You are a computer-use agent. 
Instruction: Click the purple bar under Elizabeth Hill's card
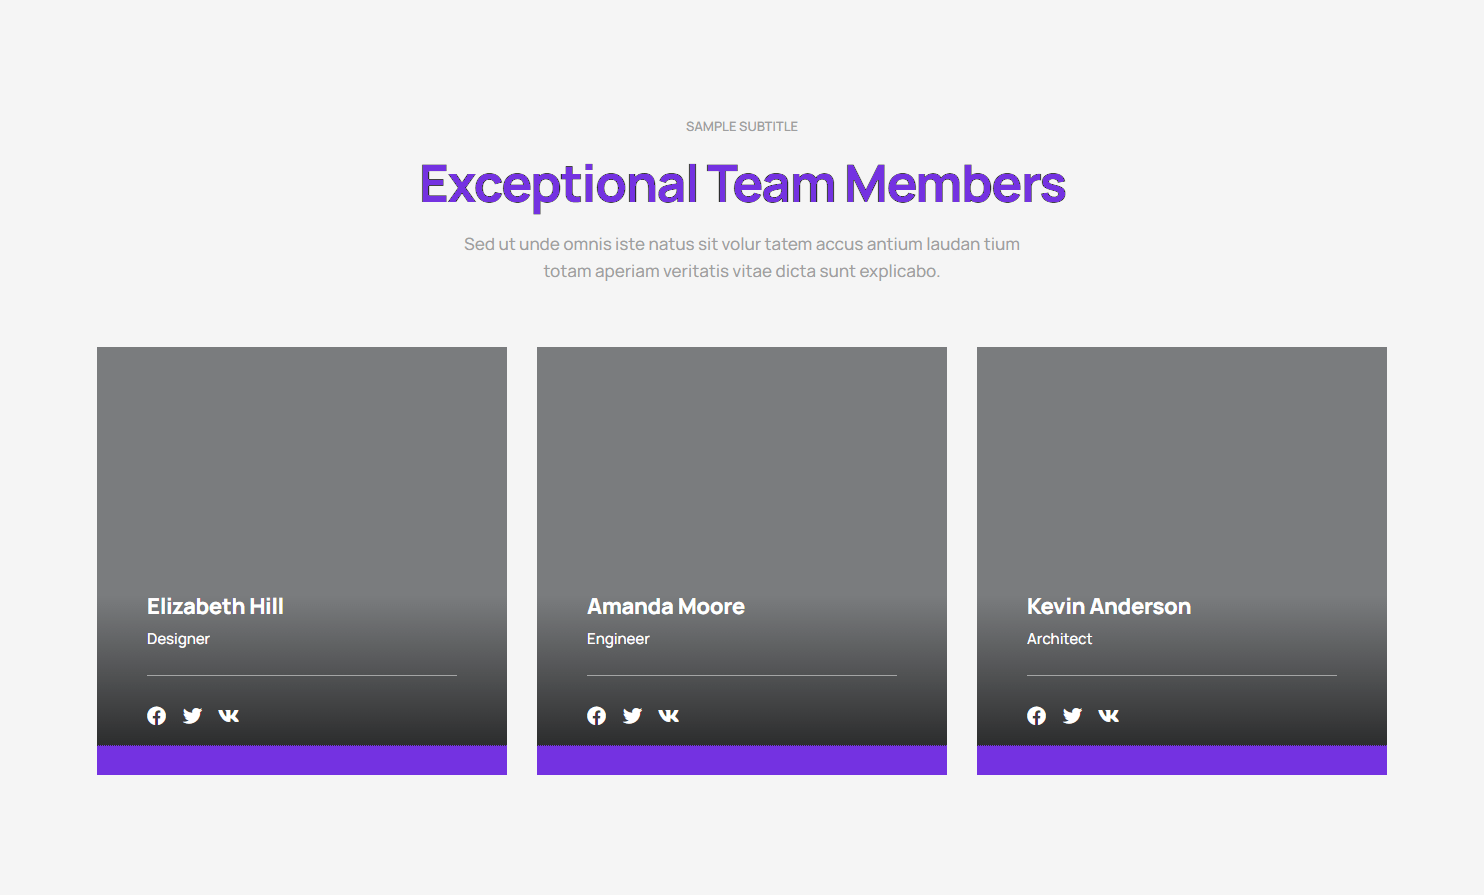(x=302, y=760)
